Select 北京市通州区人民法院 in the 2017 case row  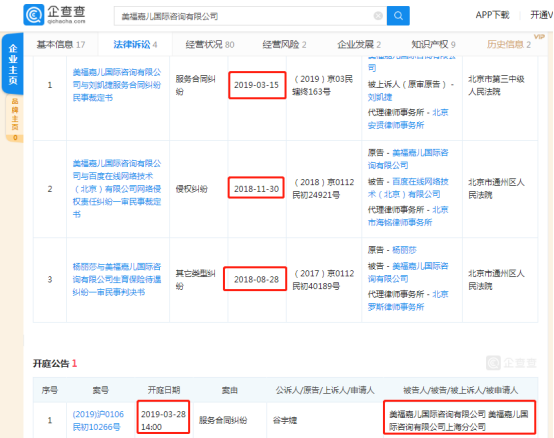[x=496, y=279]
